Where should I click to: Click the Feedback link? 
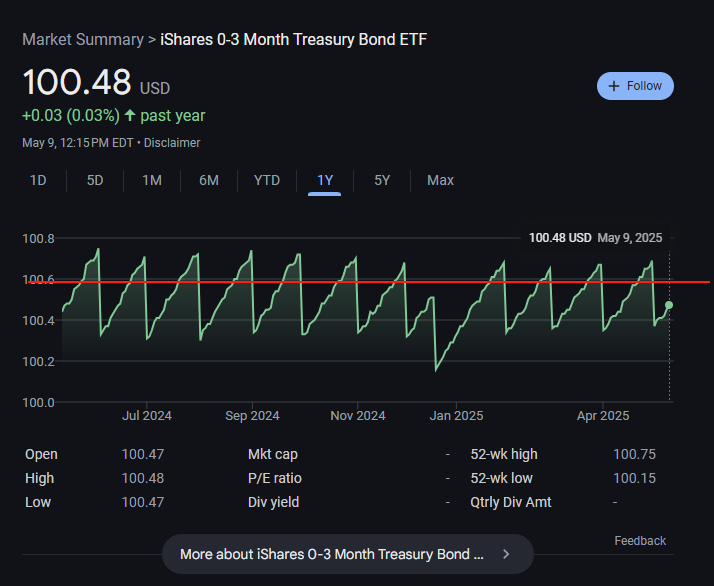click(640, 541)
